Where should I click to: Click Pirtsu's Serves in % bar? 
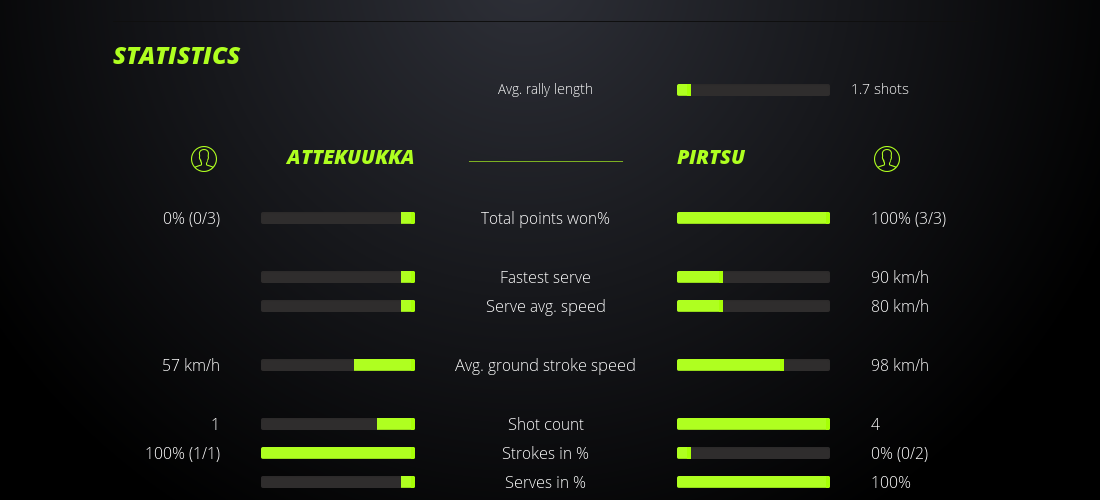pos(753,482)
